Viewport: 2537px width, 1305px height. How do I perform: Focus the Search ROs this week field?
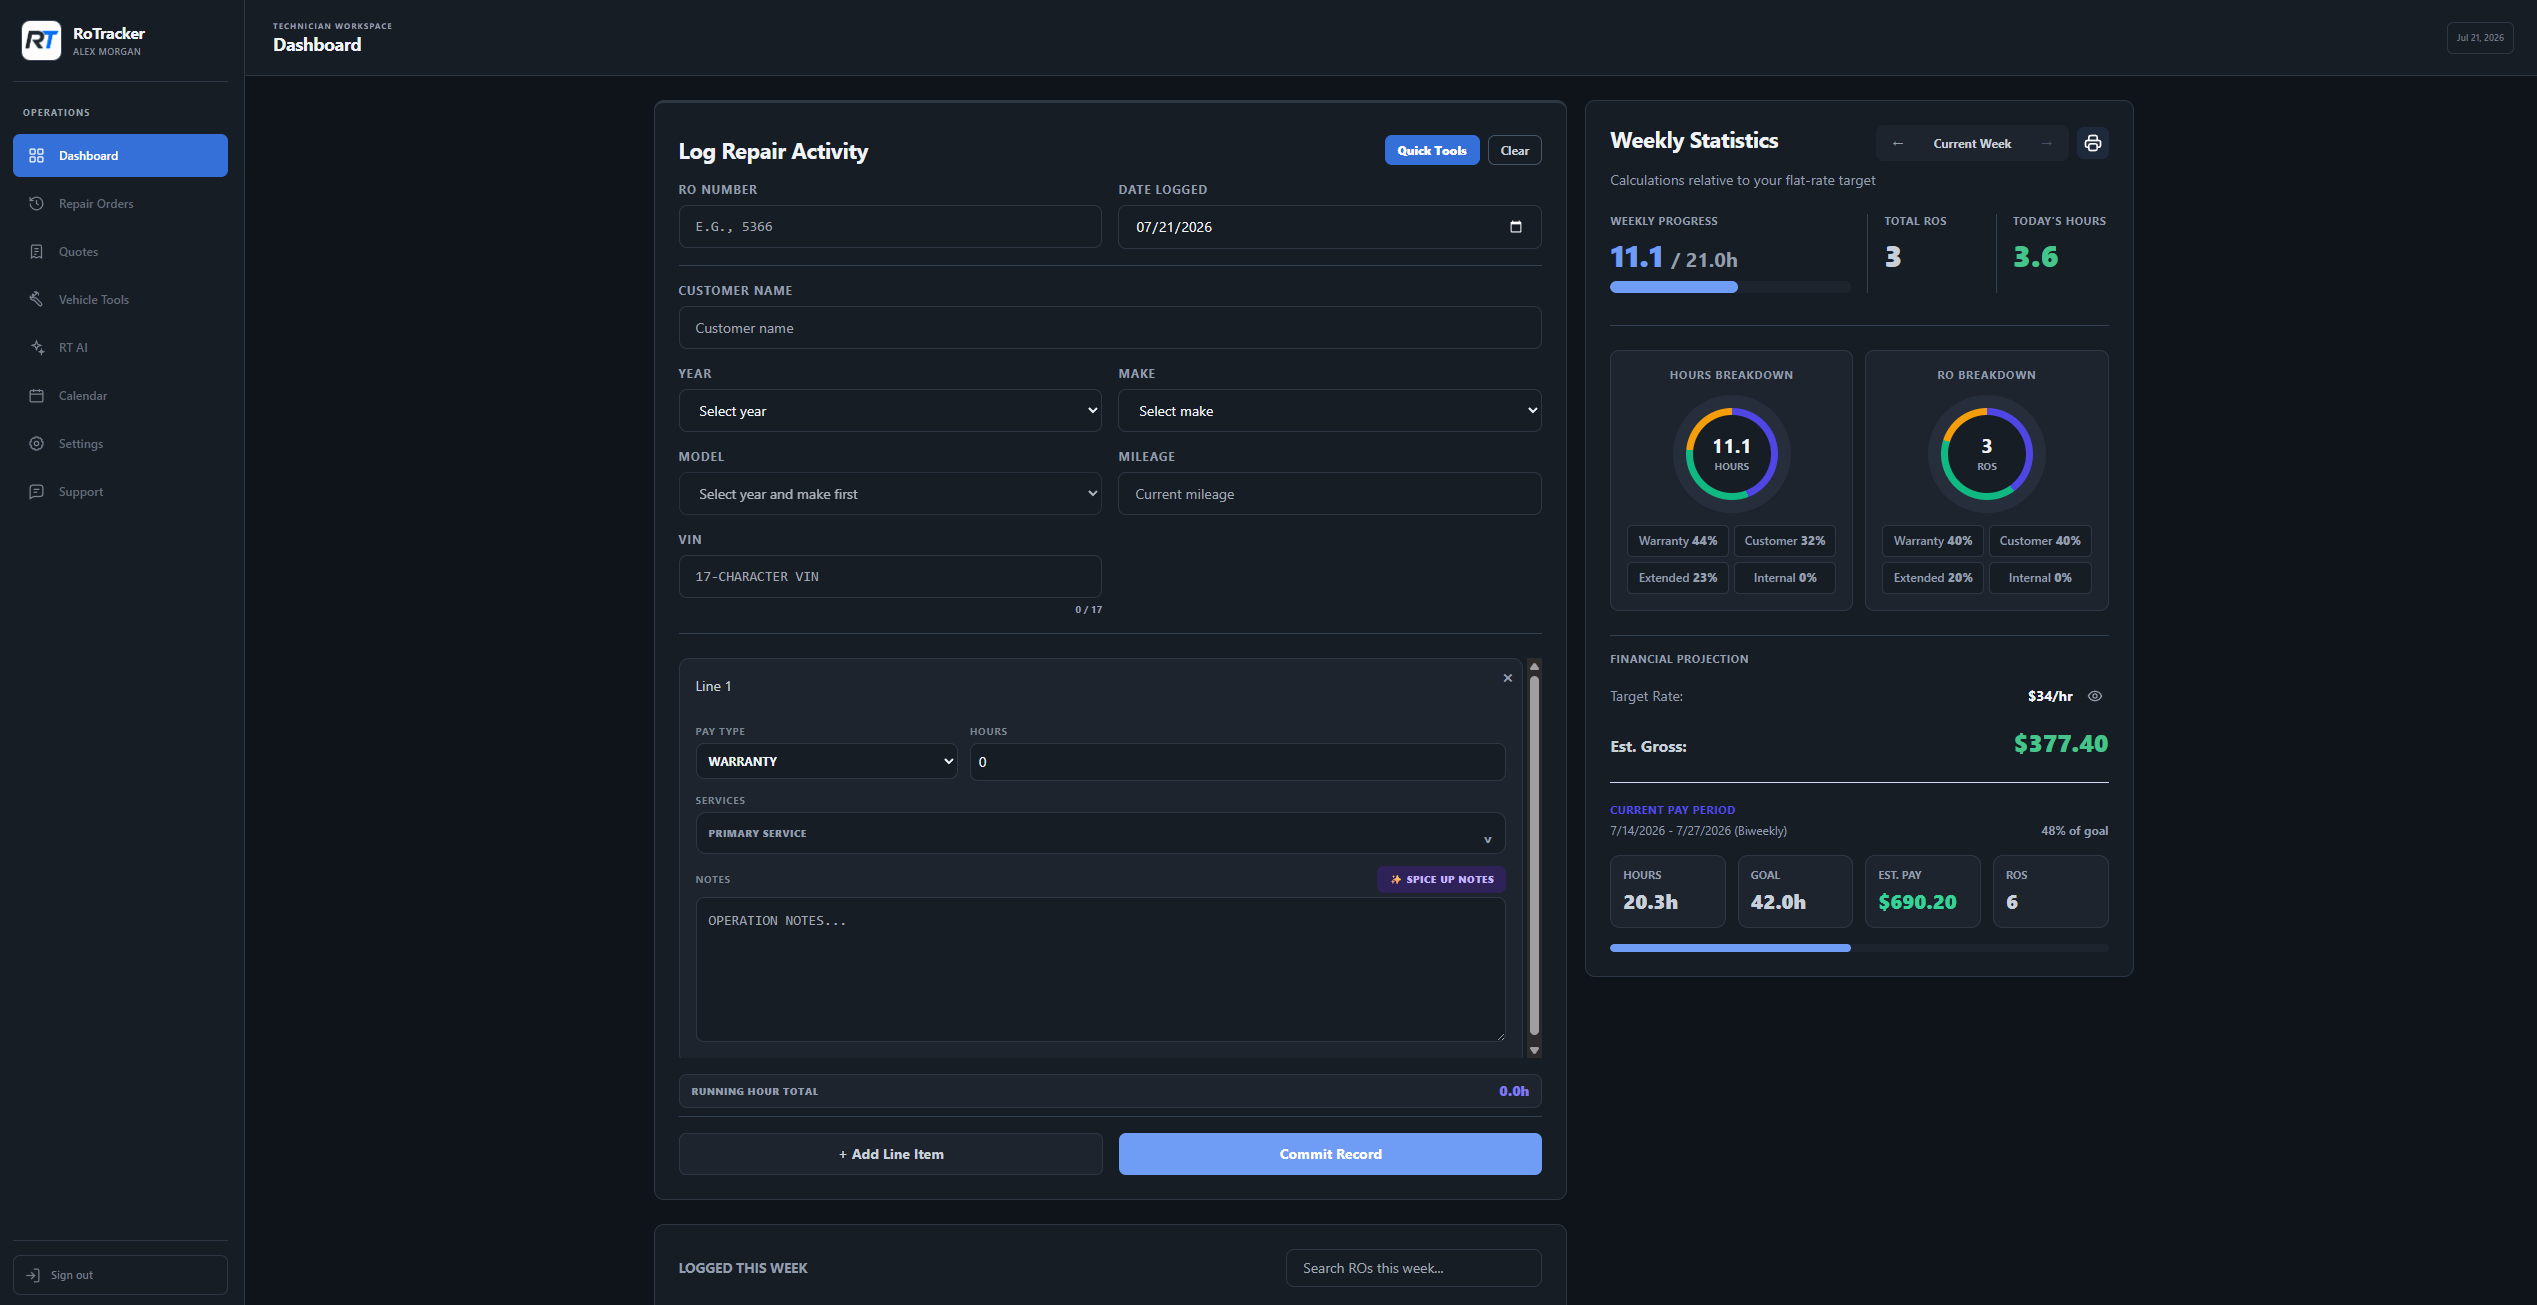[x=1413, y=1268]
